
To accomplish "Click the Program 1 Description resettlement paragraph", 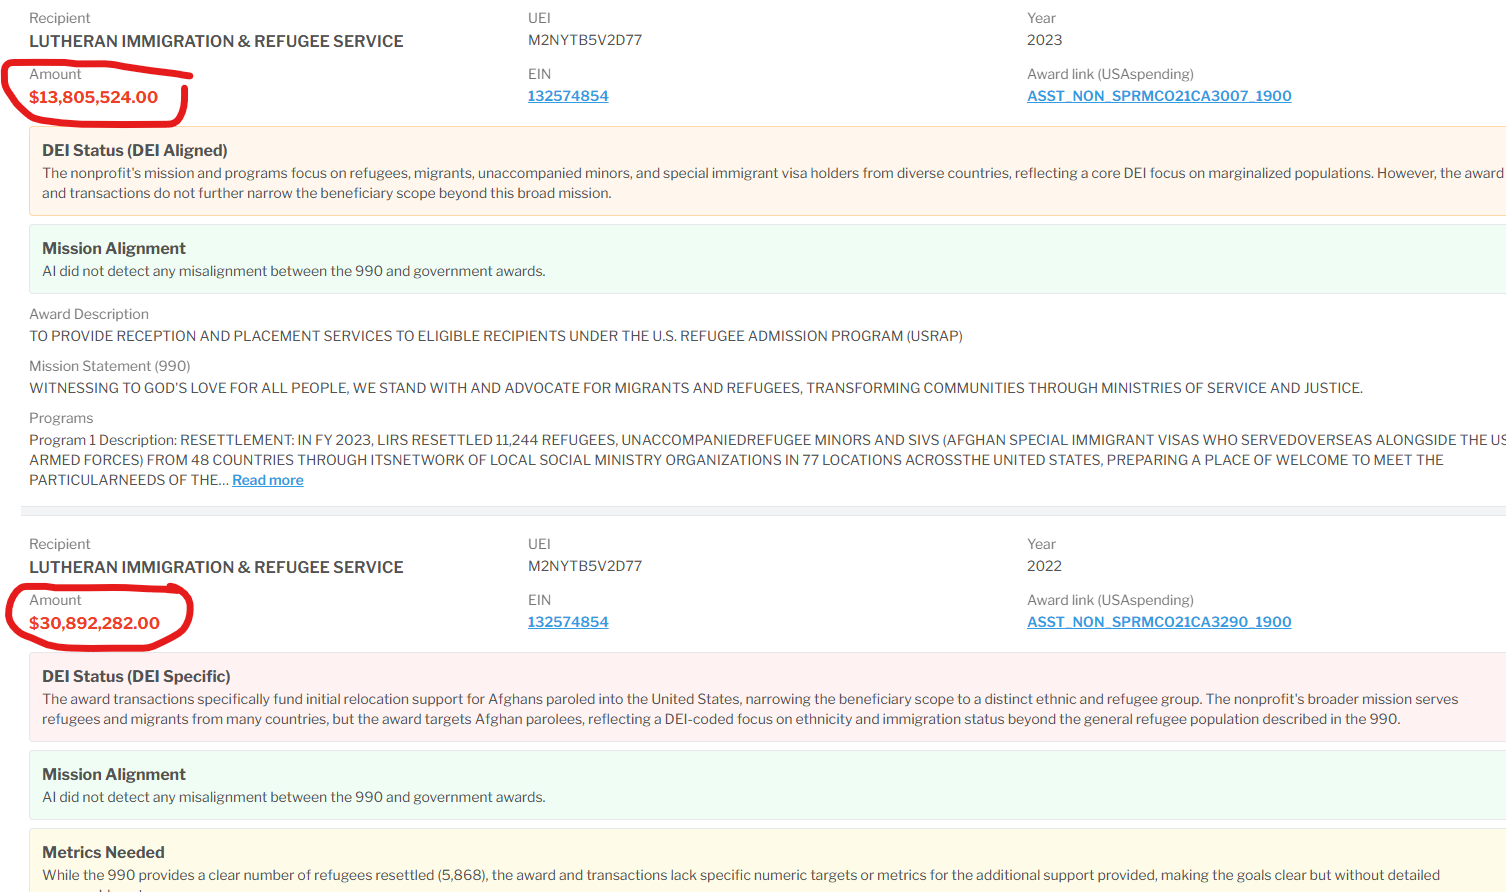I will coord(767,460).
